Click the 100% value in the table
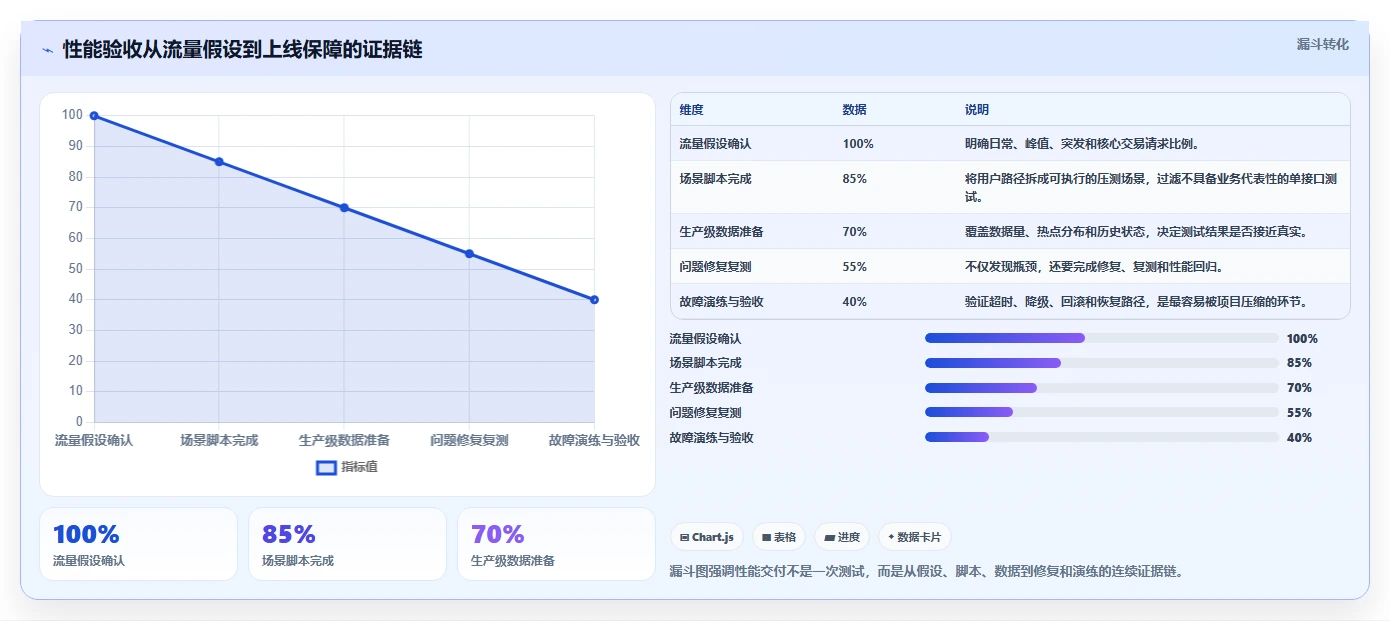1390x621 pixels. pyautogui.click(x=858, y=144)
